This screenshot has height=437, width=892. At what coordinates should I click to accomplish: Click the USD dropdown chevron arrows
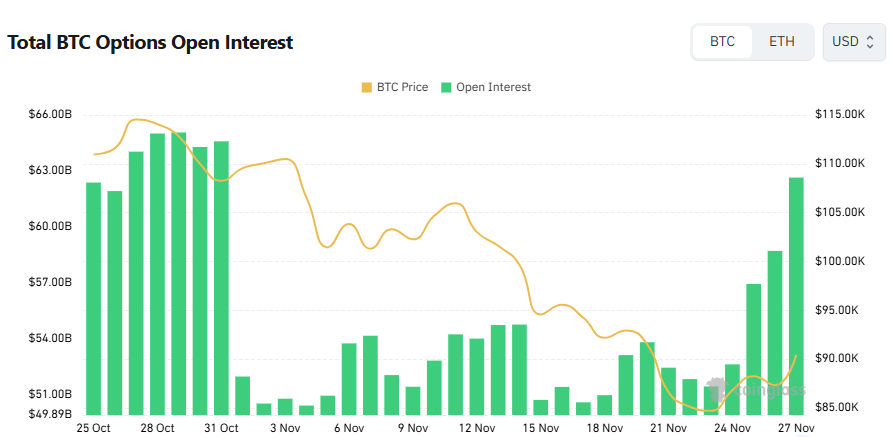pos(870,42)
